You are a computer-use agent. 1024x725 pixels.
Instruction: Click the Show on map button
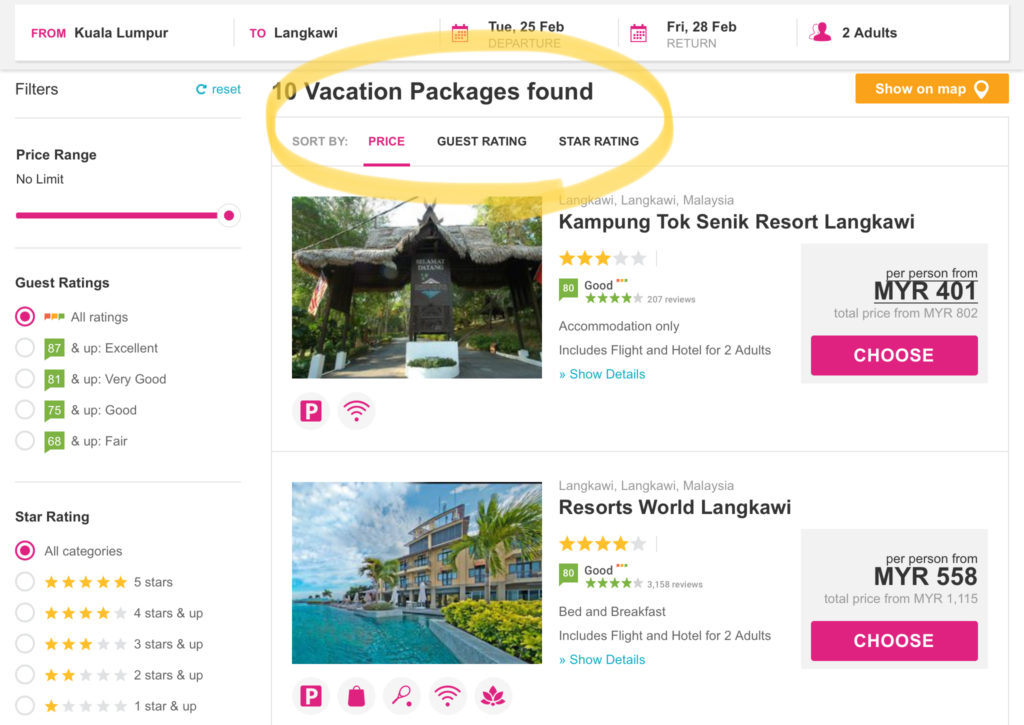pyautogui.click(x=932, y=89)
